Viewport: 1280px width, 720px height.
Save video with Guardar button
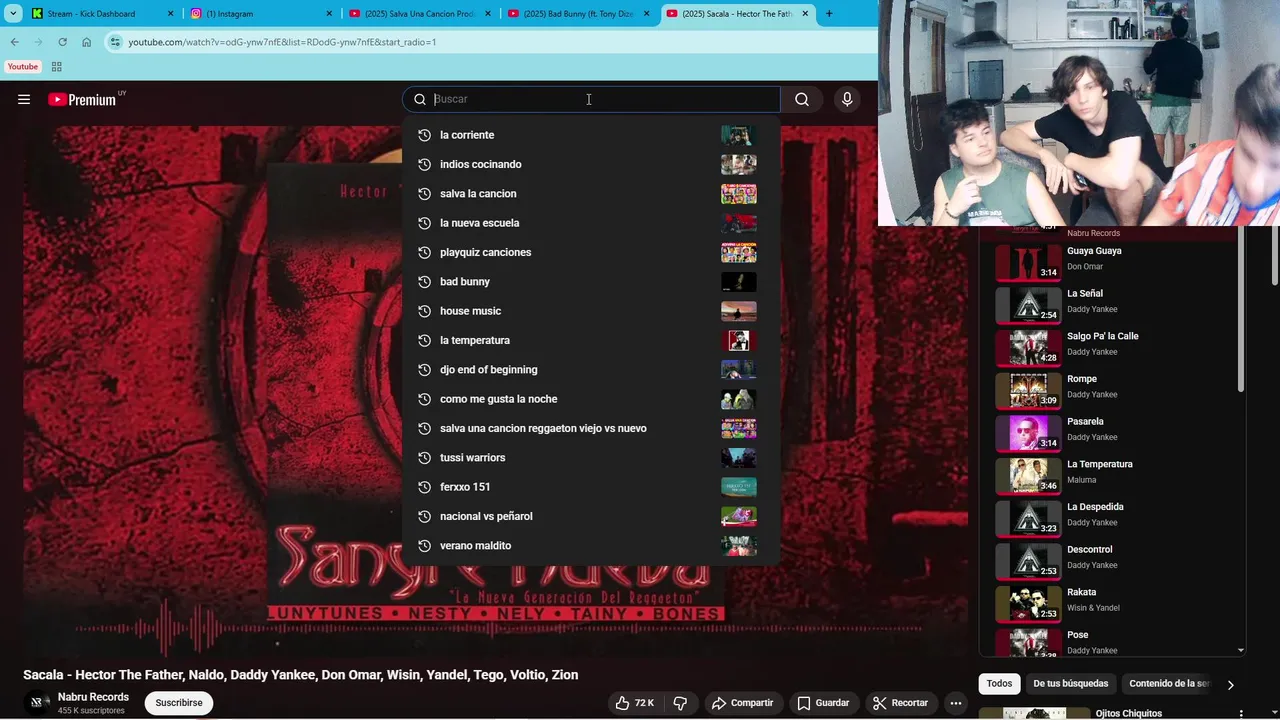tap(823, 703)
